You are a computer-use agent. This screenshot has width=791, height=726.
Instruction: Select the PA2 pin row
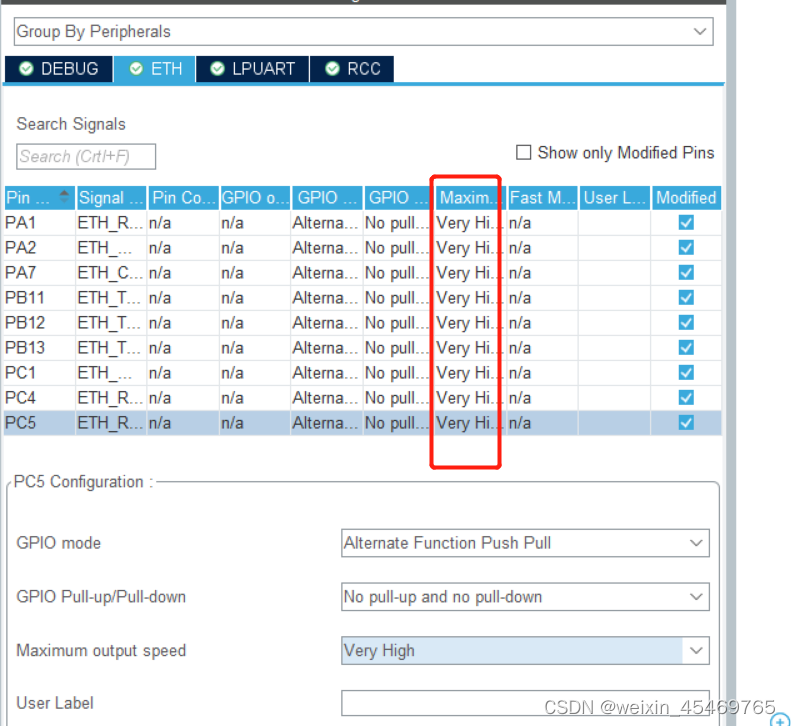point(363,248)
